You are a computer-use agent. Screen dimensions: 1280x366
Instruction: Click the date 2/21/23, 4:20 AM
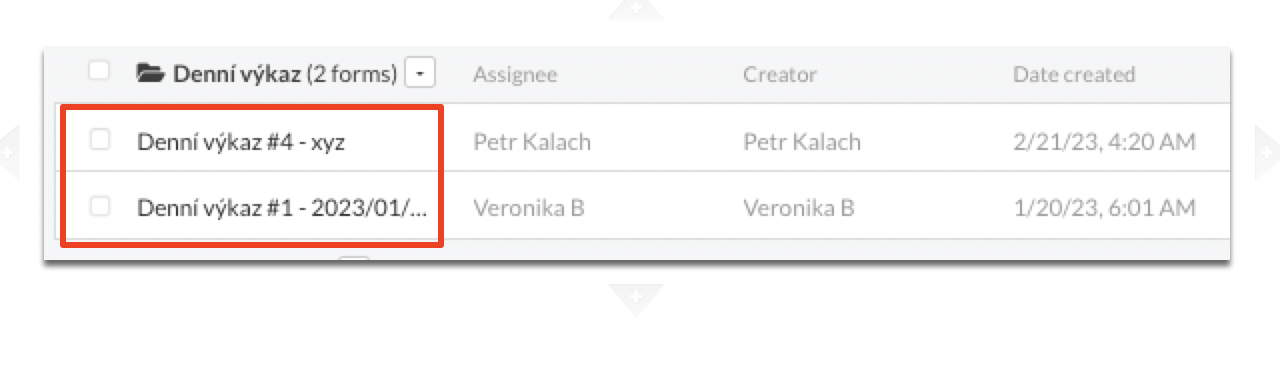[1104, 142]
